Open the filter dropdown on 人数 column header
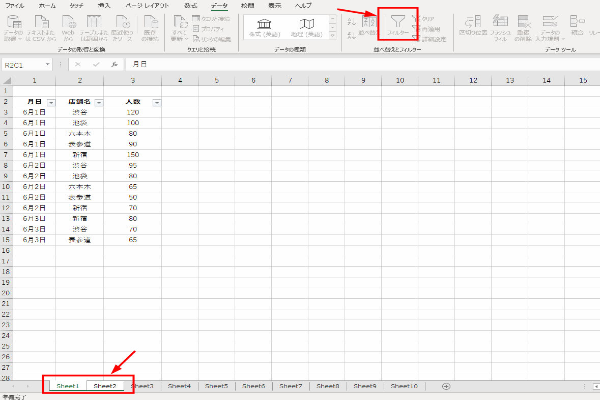Screen dimensions: 600x400 pos(157,102)
